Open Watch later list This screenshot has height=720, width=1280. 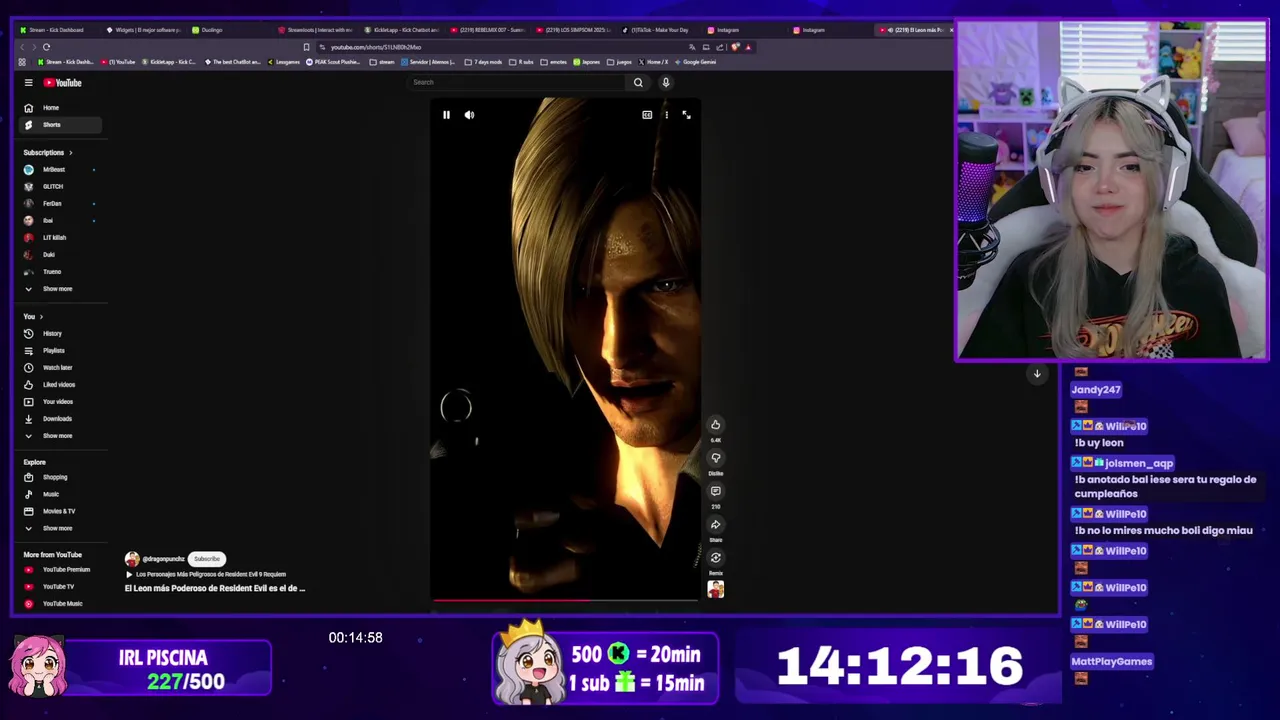(59, 368)
